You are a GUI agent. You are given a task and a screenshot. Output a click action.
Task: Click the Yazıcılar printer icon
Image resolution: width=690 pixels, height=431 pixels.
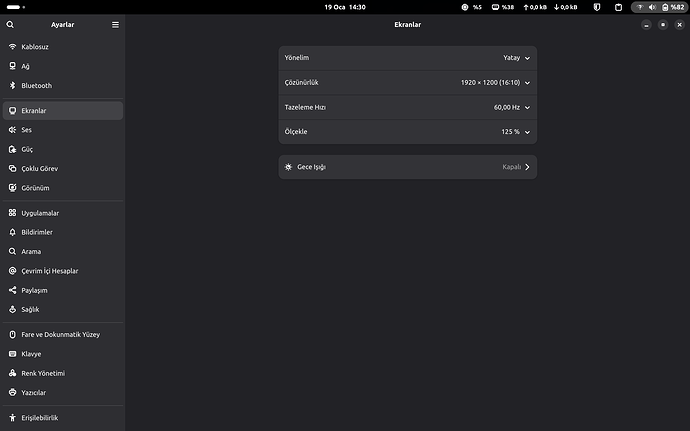point(12,393)
